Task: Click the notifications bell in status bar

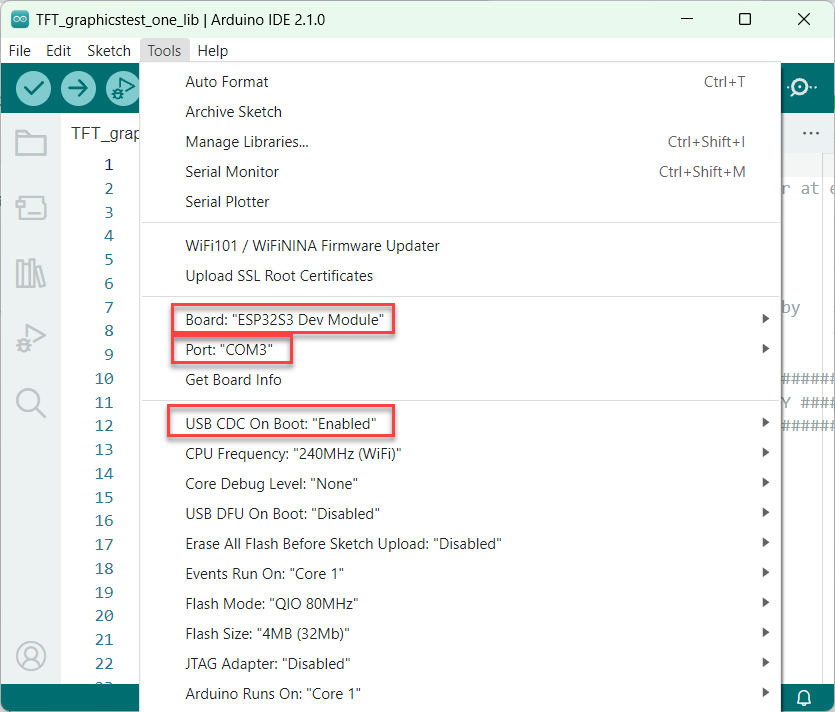Action: click(x=804, y=697)
